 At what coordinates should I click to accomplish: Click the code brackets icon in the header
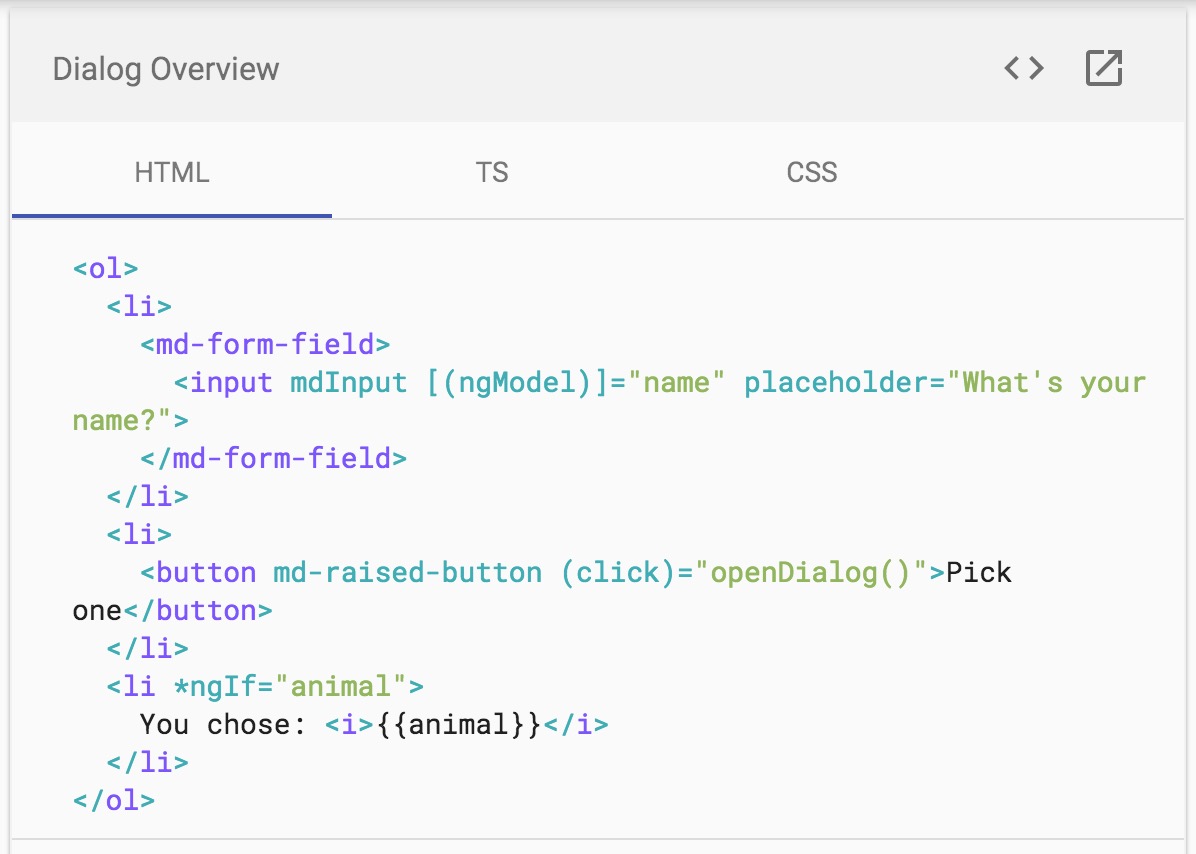tap(1023, 68)
